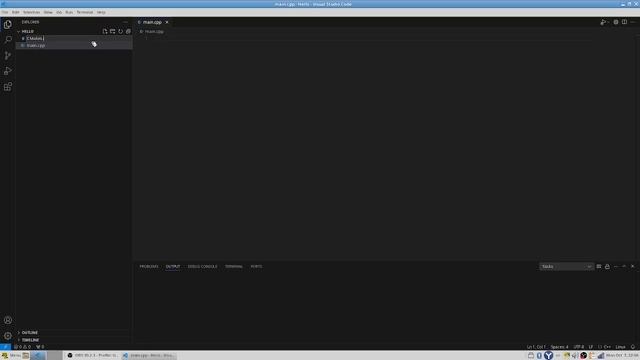Change encoding via UTF-8 status item
Image resolution: width=640 pixels, height=360 pixels.
pyautogui.click(x=578, y=347)
